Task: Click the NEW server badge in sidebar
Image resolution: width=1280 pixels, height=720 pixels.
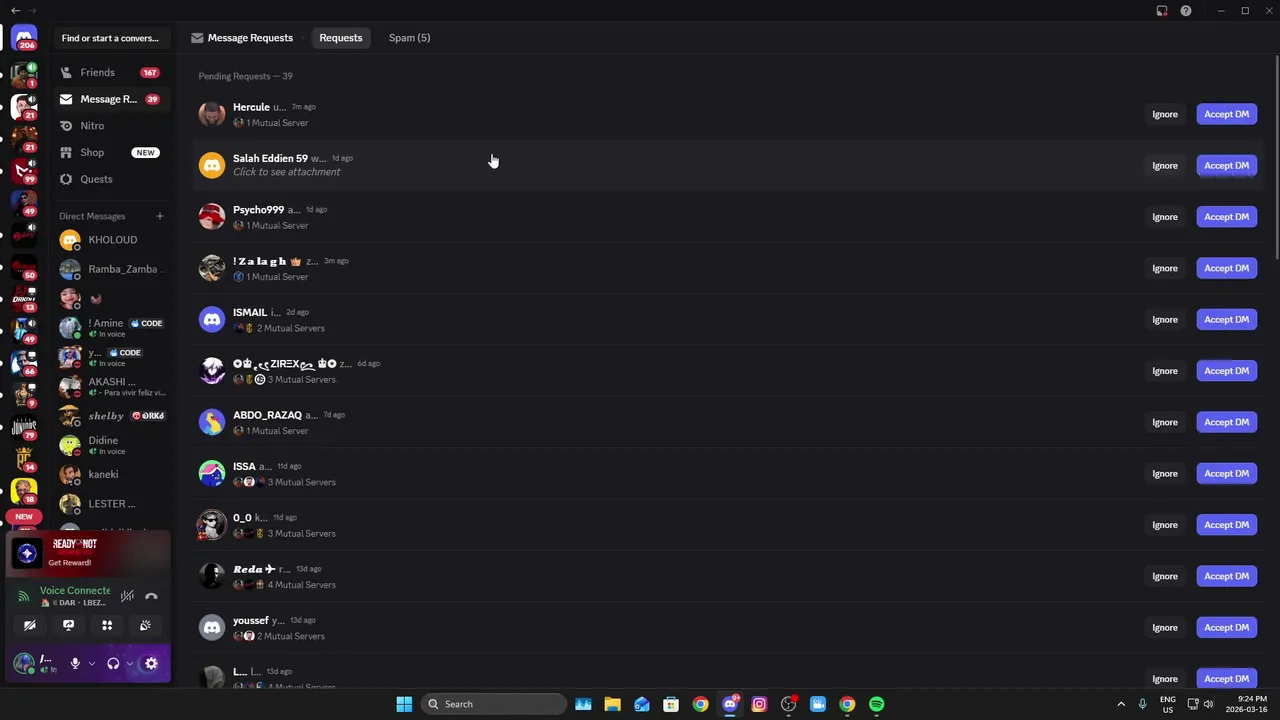Action: click(x=24, y=517)
